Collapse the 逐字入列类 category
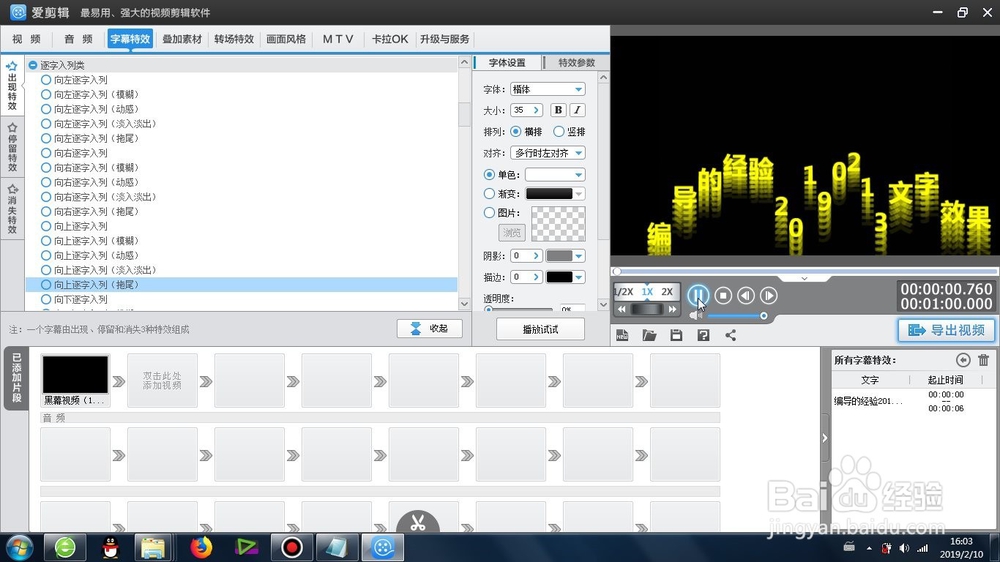 (x=33, y=65)
